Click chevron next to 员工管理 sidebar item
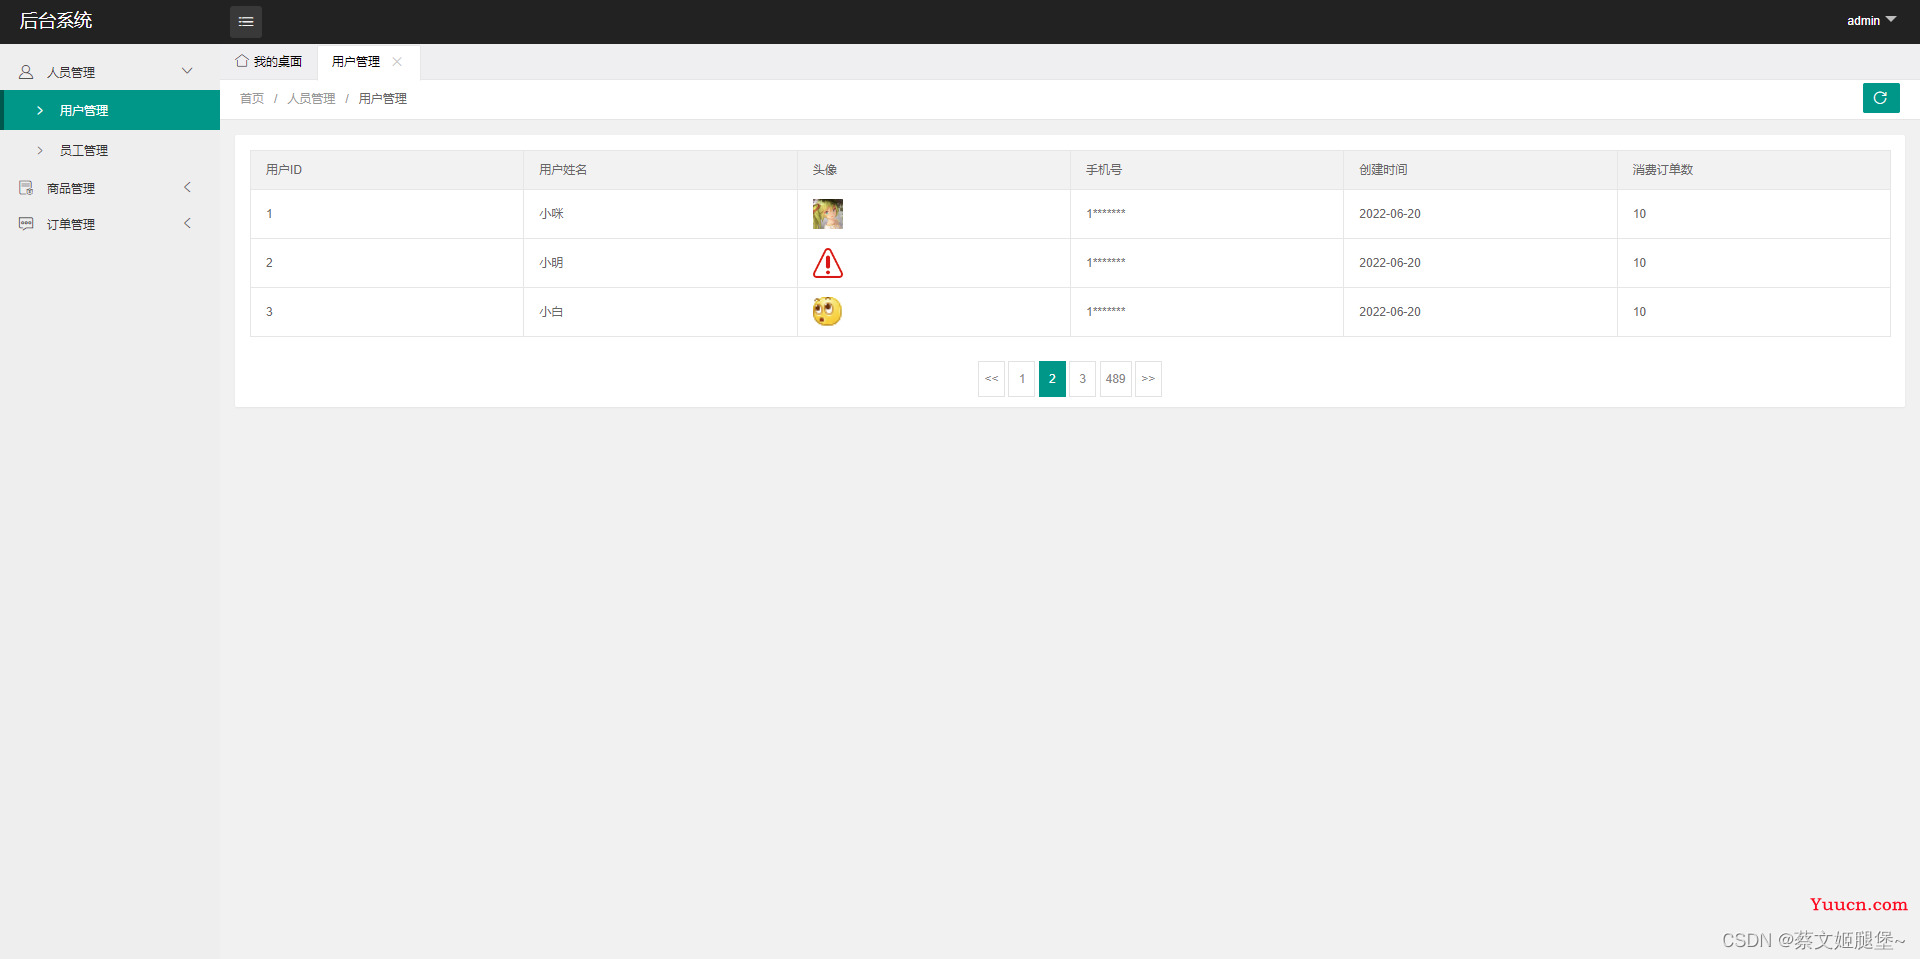The width and height of the screenshot is (1920, 959). point(40,150)
